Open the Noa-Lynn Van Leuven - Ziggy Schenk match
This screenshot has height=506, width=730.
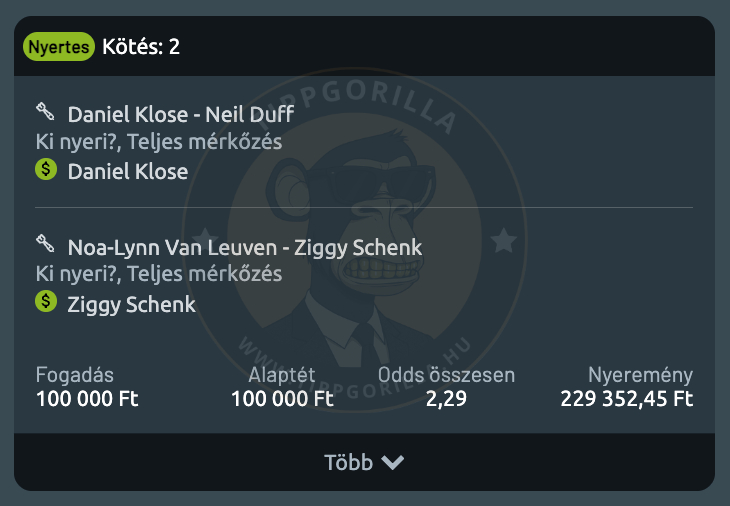(245, 248)
